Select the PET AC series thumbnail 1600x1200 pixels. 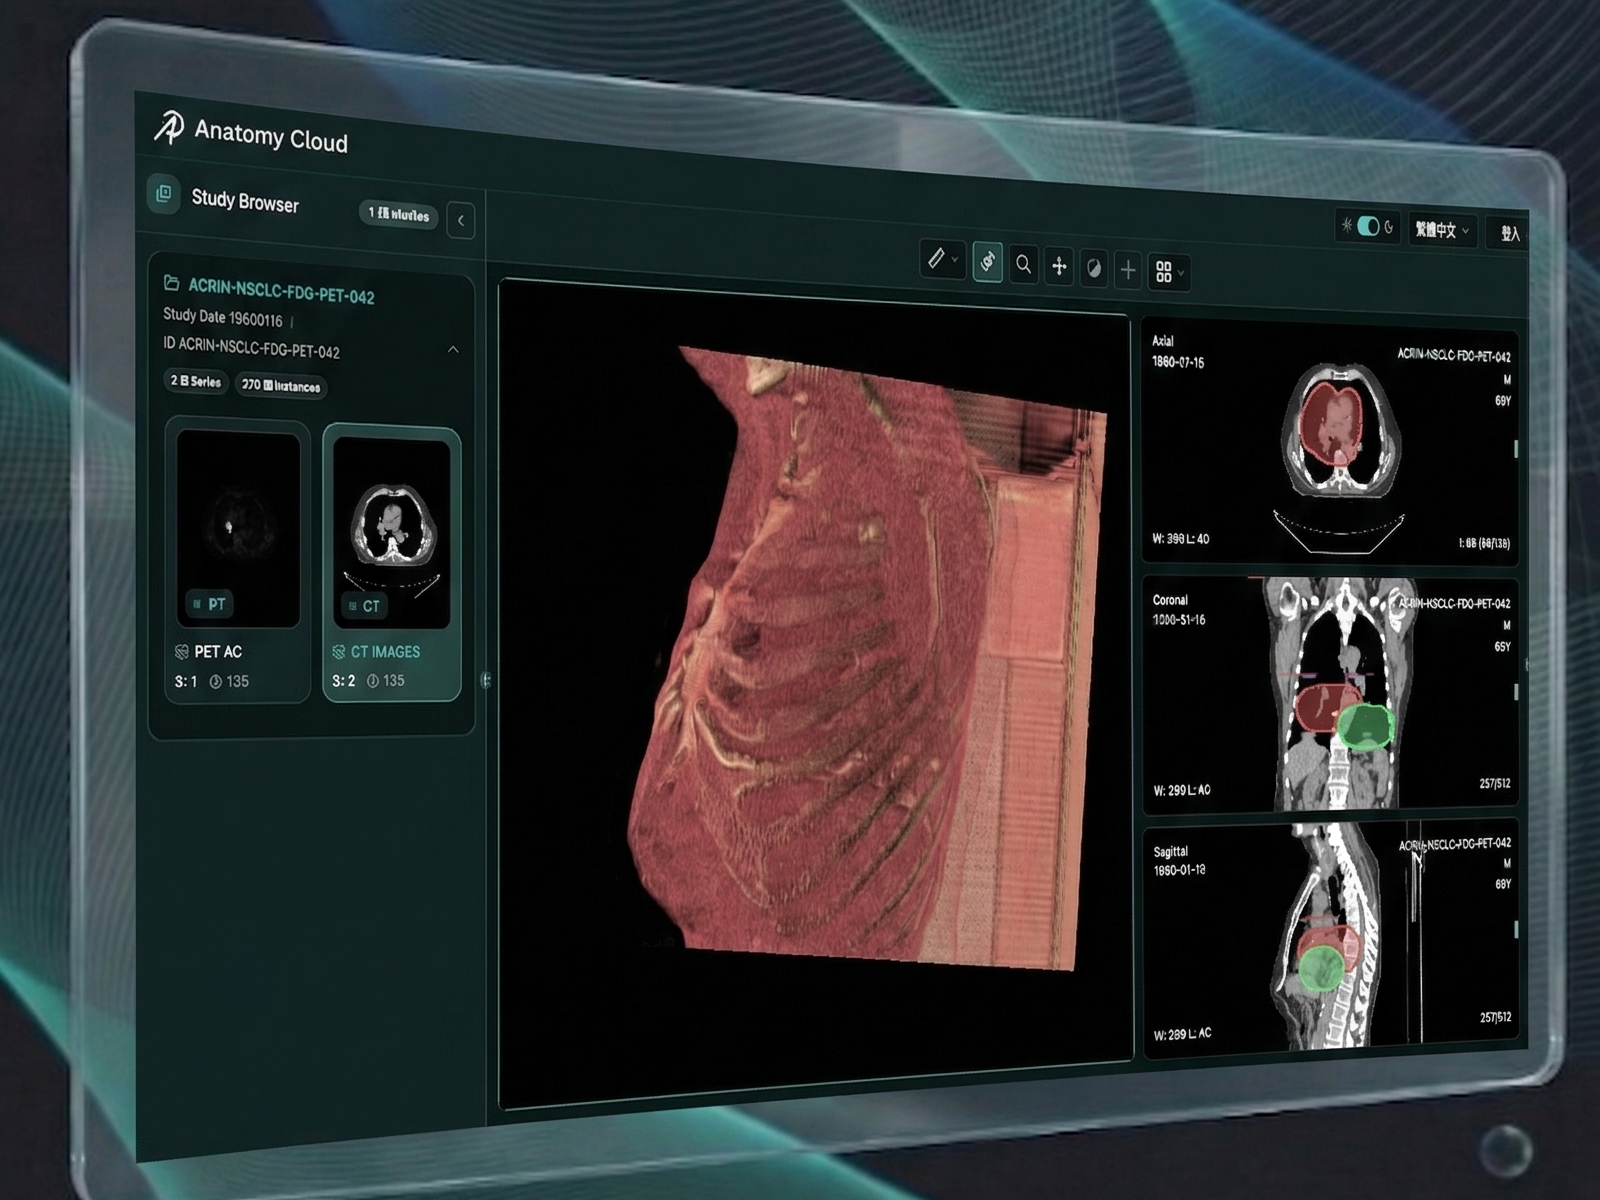pos(238,529)
